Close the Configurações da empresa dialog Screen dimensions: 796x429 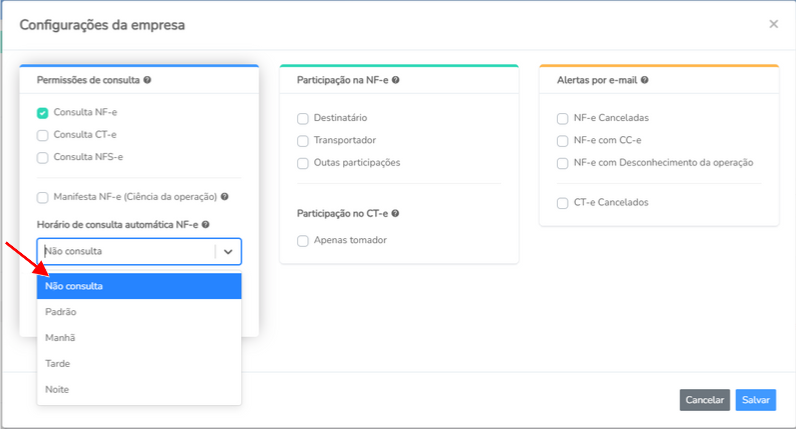pos(773,24)
